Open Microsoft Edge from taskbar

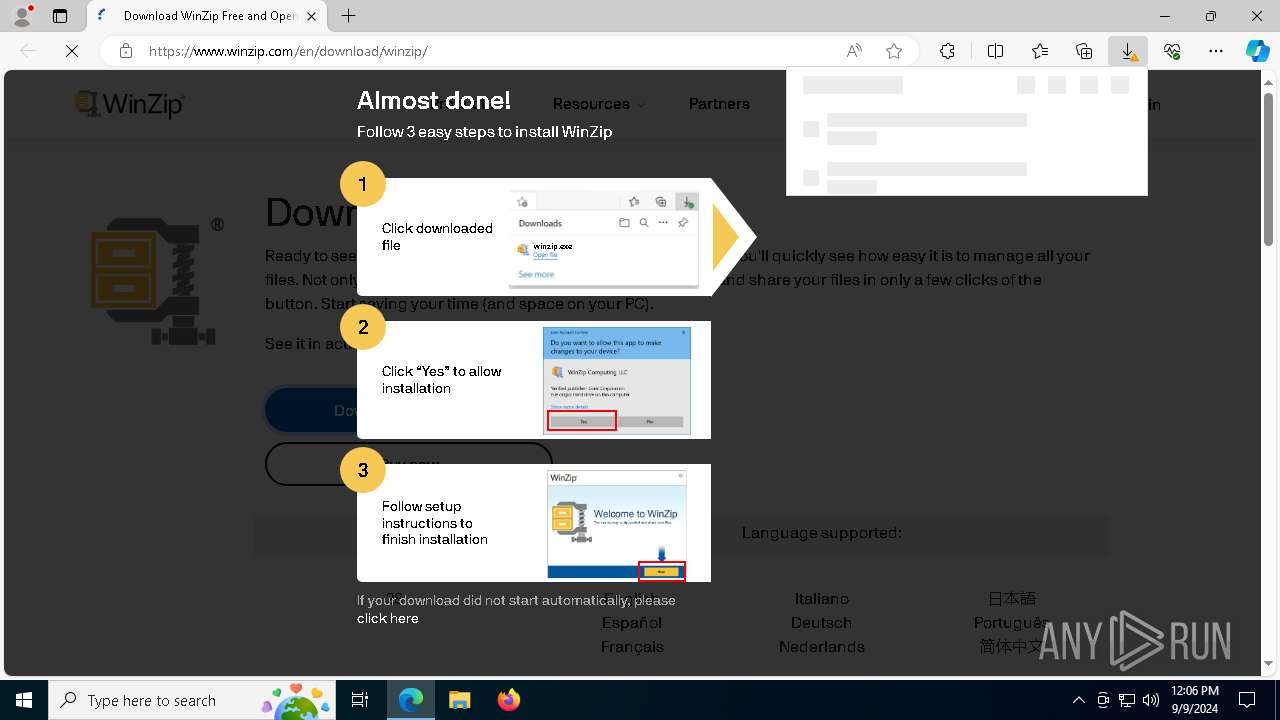click(411, 700)
